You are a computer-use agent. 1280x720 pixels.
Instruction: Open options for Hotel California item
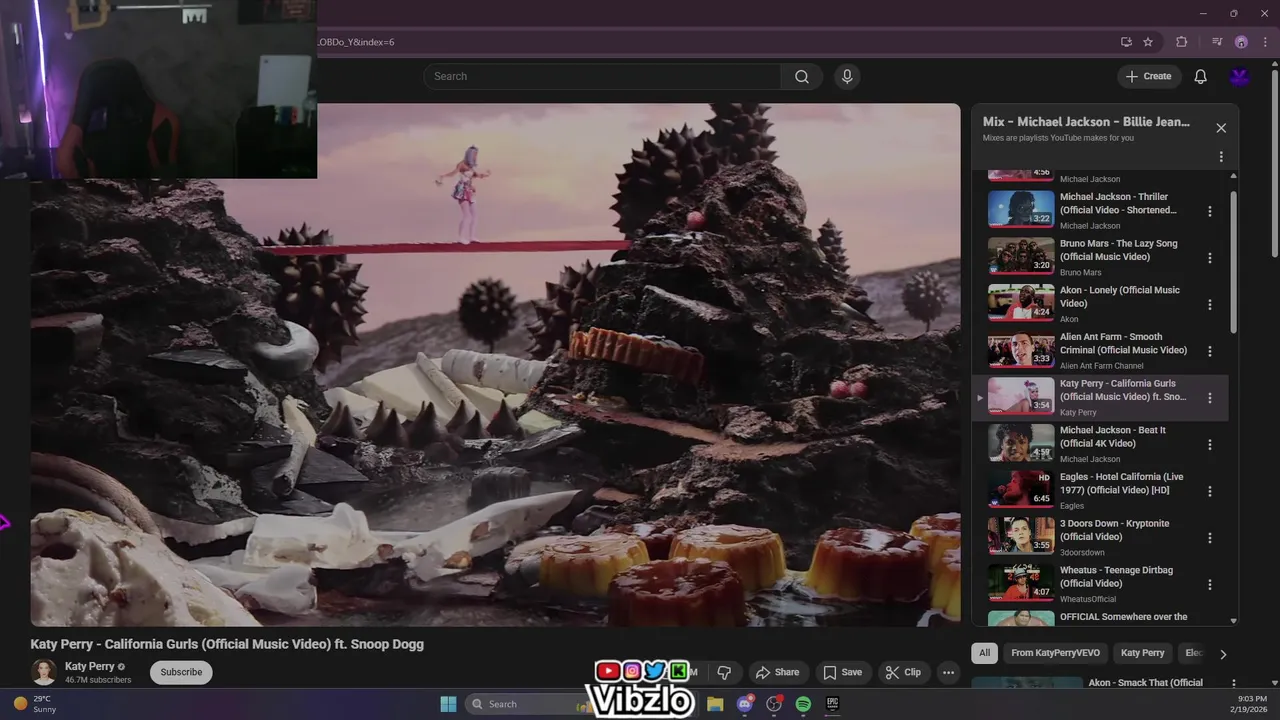1209,491
